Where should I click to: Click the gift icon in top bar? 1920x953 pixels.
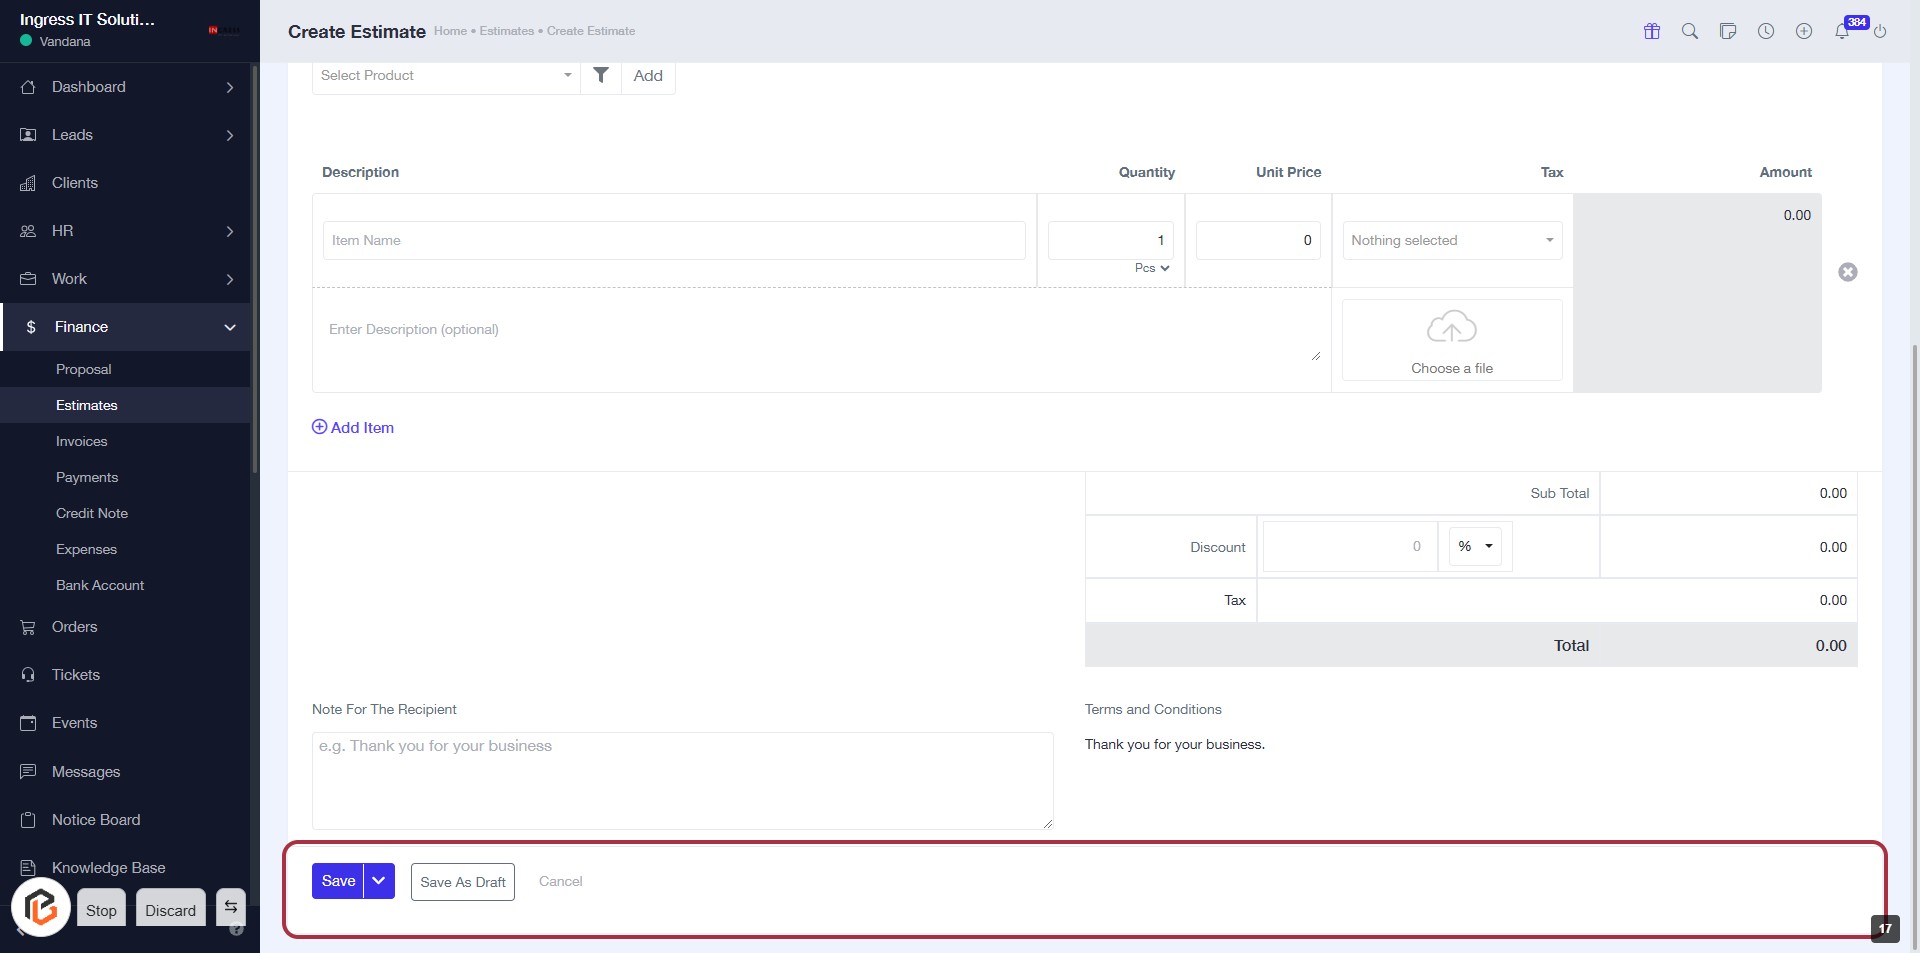pyautogui.click(x=1652, y=31)
